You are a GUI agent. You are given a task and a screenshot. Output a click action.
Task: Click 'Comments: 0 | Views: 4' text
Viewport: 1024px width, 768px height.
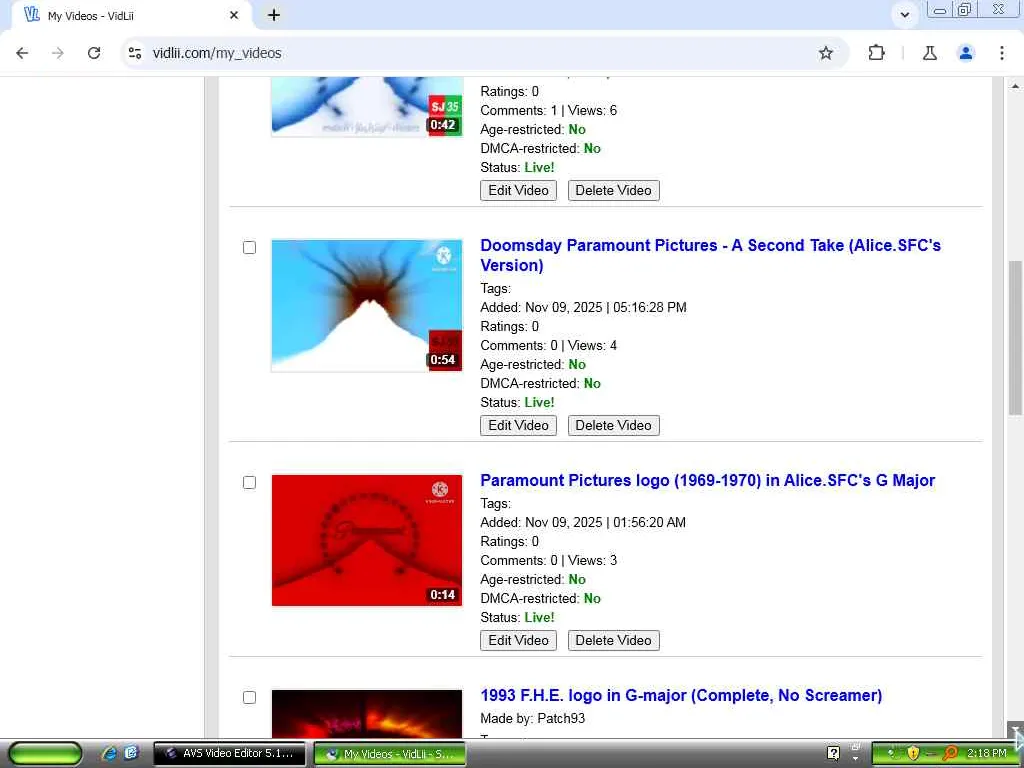(549, 345)
